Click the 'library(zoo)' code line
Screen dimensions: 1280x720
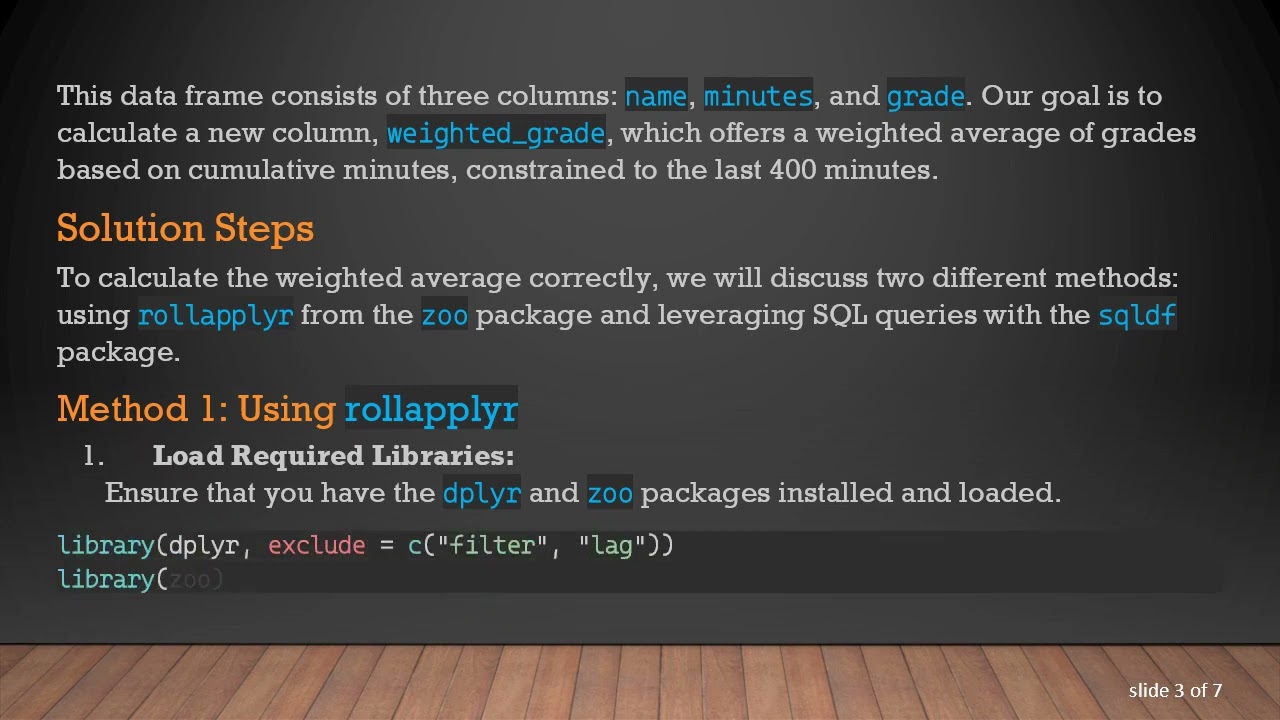click(140, 579)
